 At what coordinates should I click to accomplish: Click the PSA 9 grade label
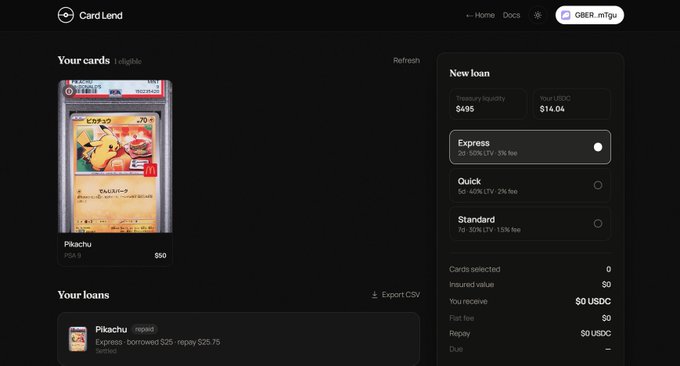pos(72,256)
